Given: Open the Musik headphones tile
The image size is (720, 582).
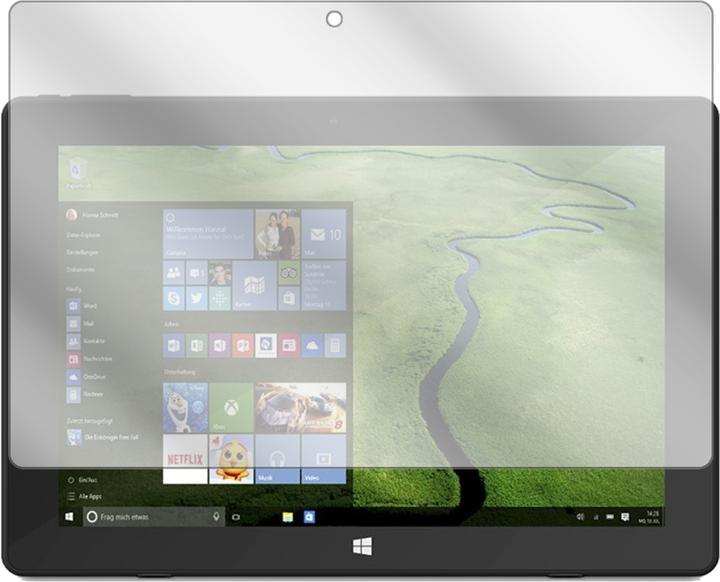Looking at the screenshot, I should pyautogui.click(x=277, y=459).
